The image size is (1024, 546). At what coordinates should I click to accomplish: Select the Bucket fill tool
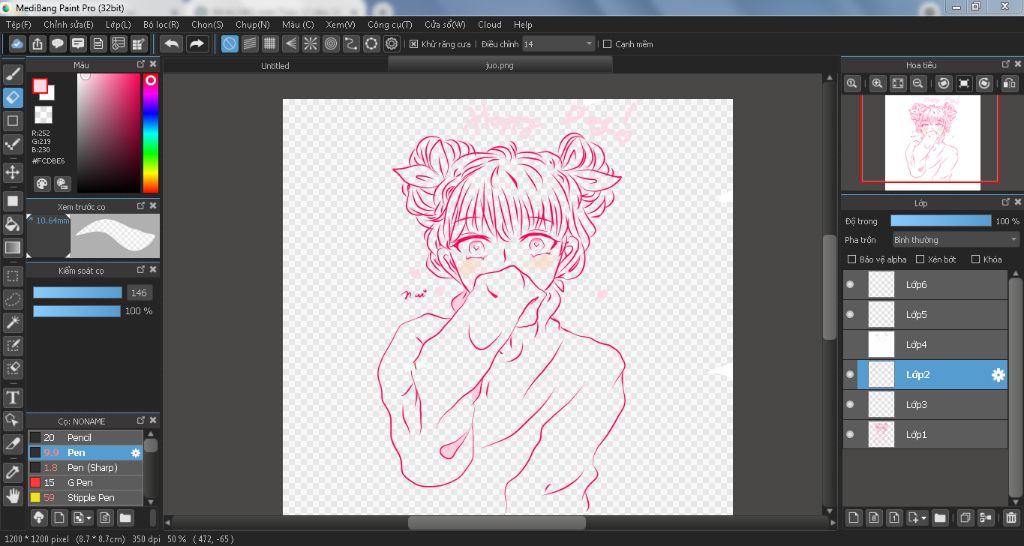pos(13,224)
